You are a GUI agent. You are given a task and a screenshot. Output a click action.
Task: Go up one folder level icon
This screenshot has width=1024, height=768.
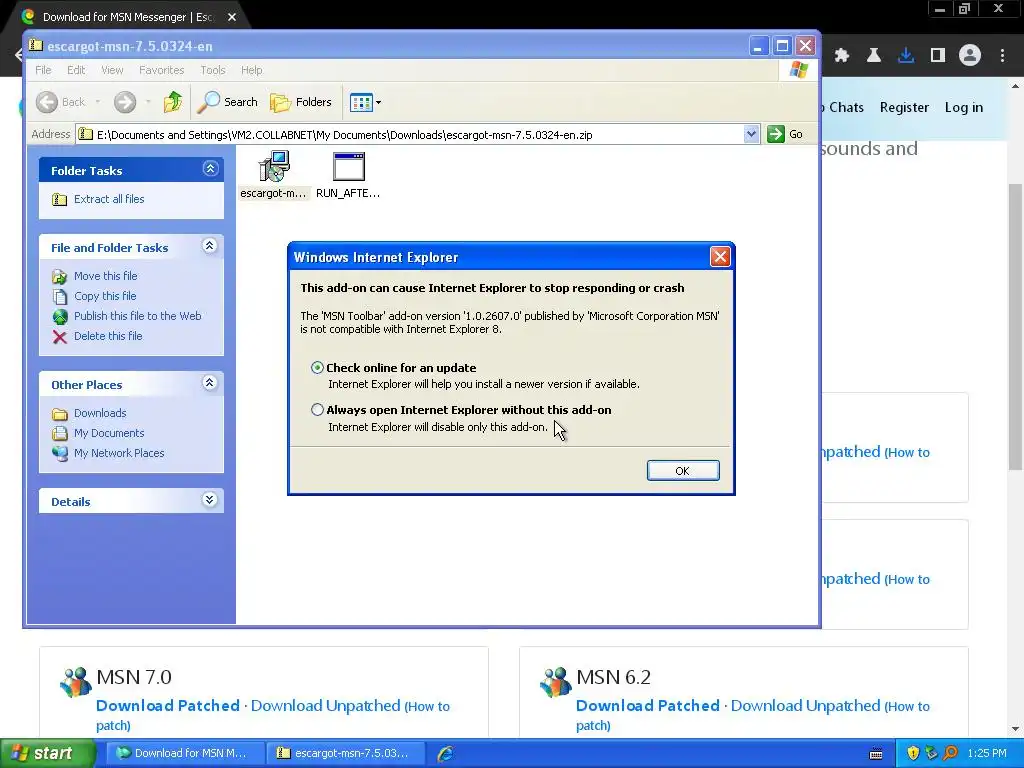point(173,102)
